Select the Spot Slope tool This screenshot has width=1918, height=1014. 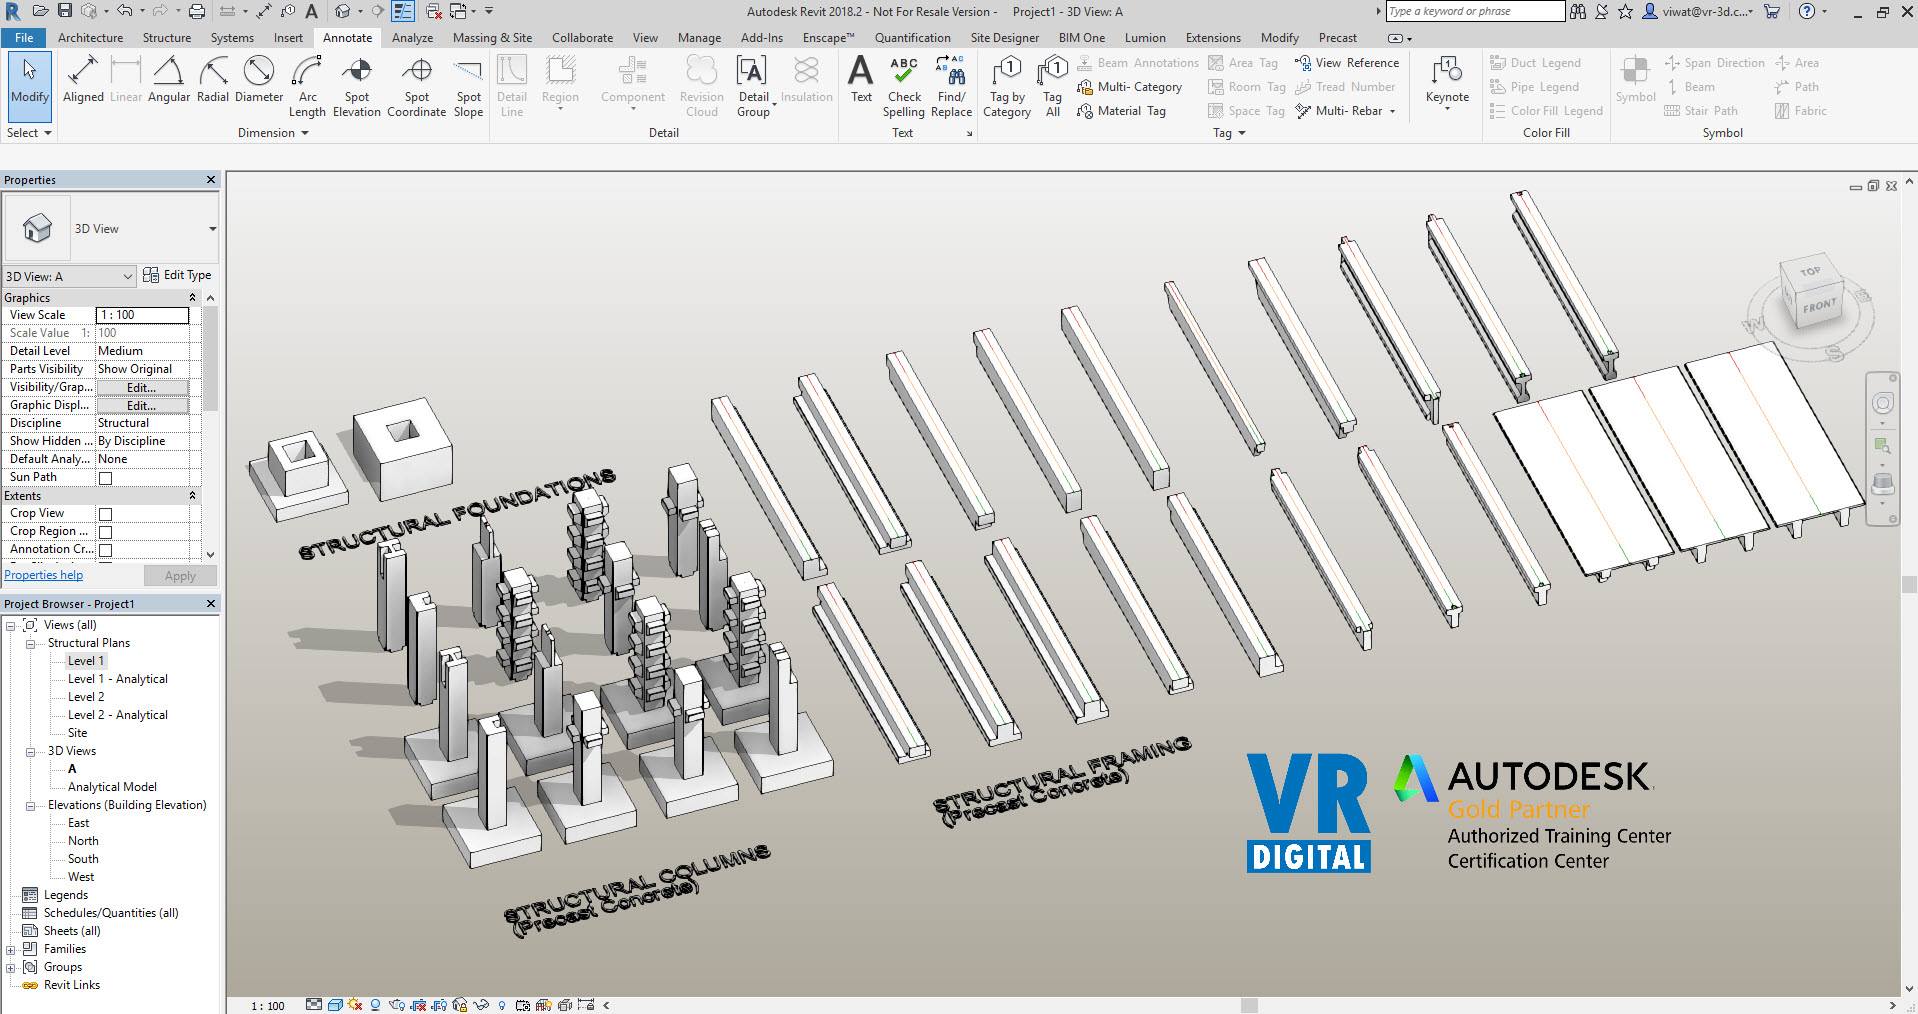click(468, 87)
